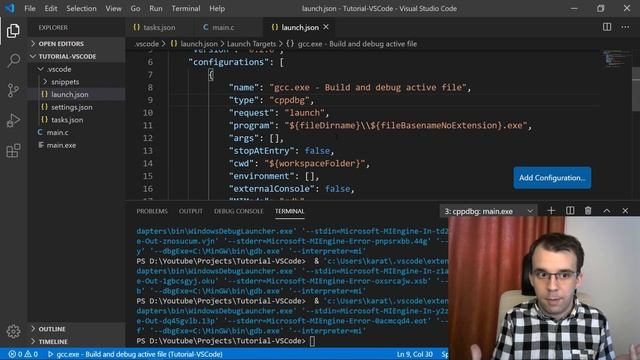Click the "stopAtEntry" false value
This screenshot has height=360, width=640.
coord(317,151)
